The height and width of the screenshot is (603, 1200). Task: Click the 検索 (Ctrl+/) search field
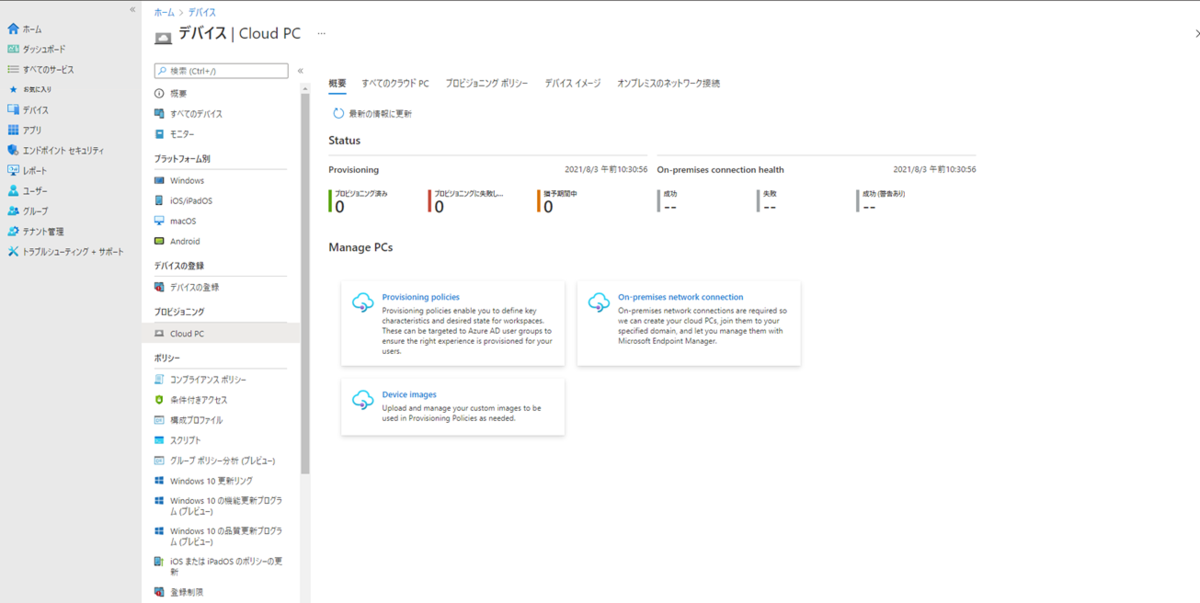click(x=222, y=71)
